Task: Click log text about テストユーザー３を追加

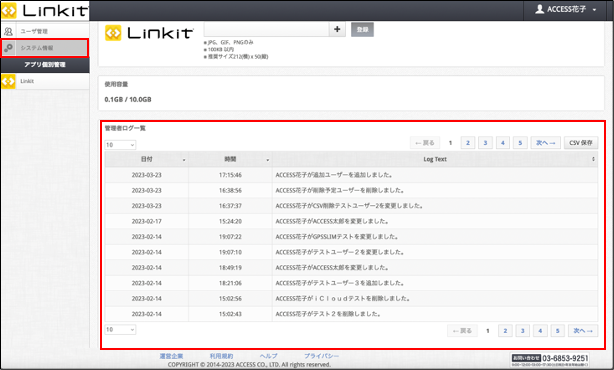Action: pos(340,283)
